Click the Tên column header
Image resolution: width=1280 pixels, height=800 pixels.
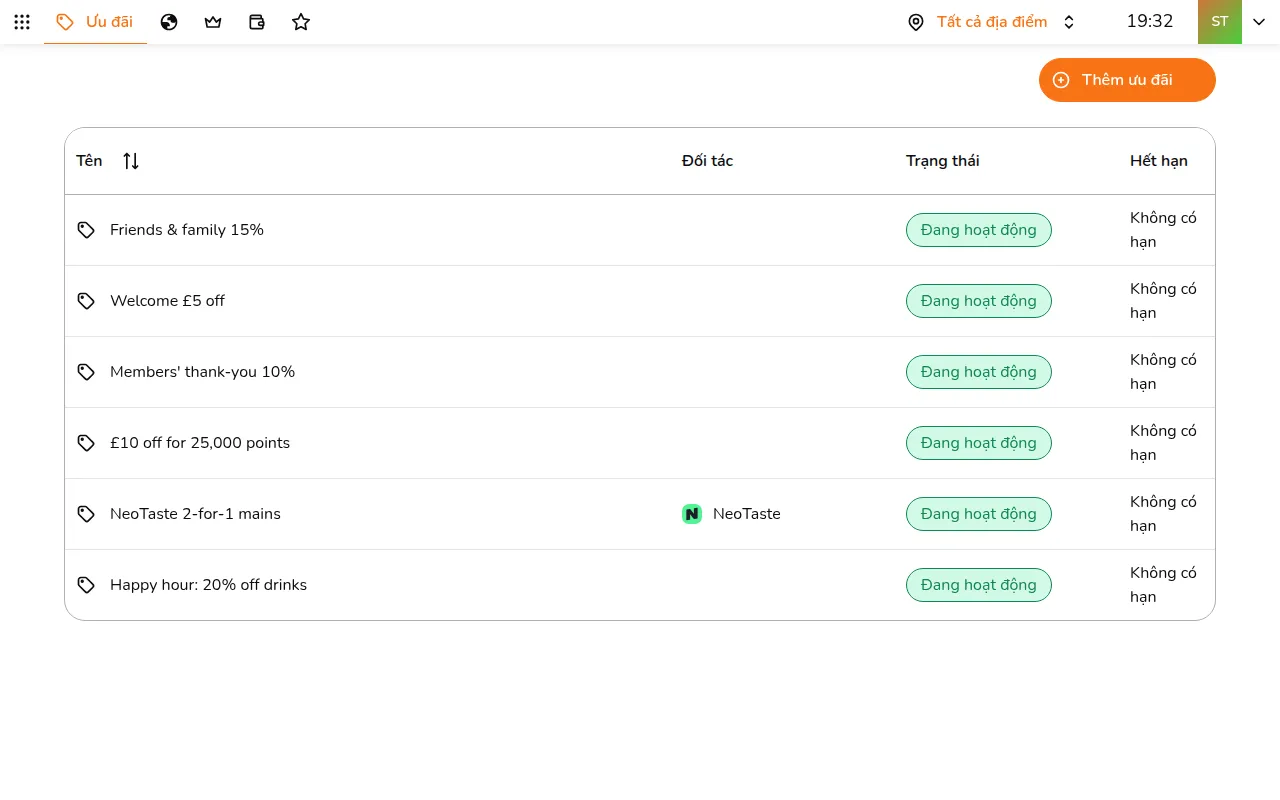click(89, 161)
